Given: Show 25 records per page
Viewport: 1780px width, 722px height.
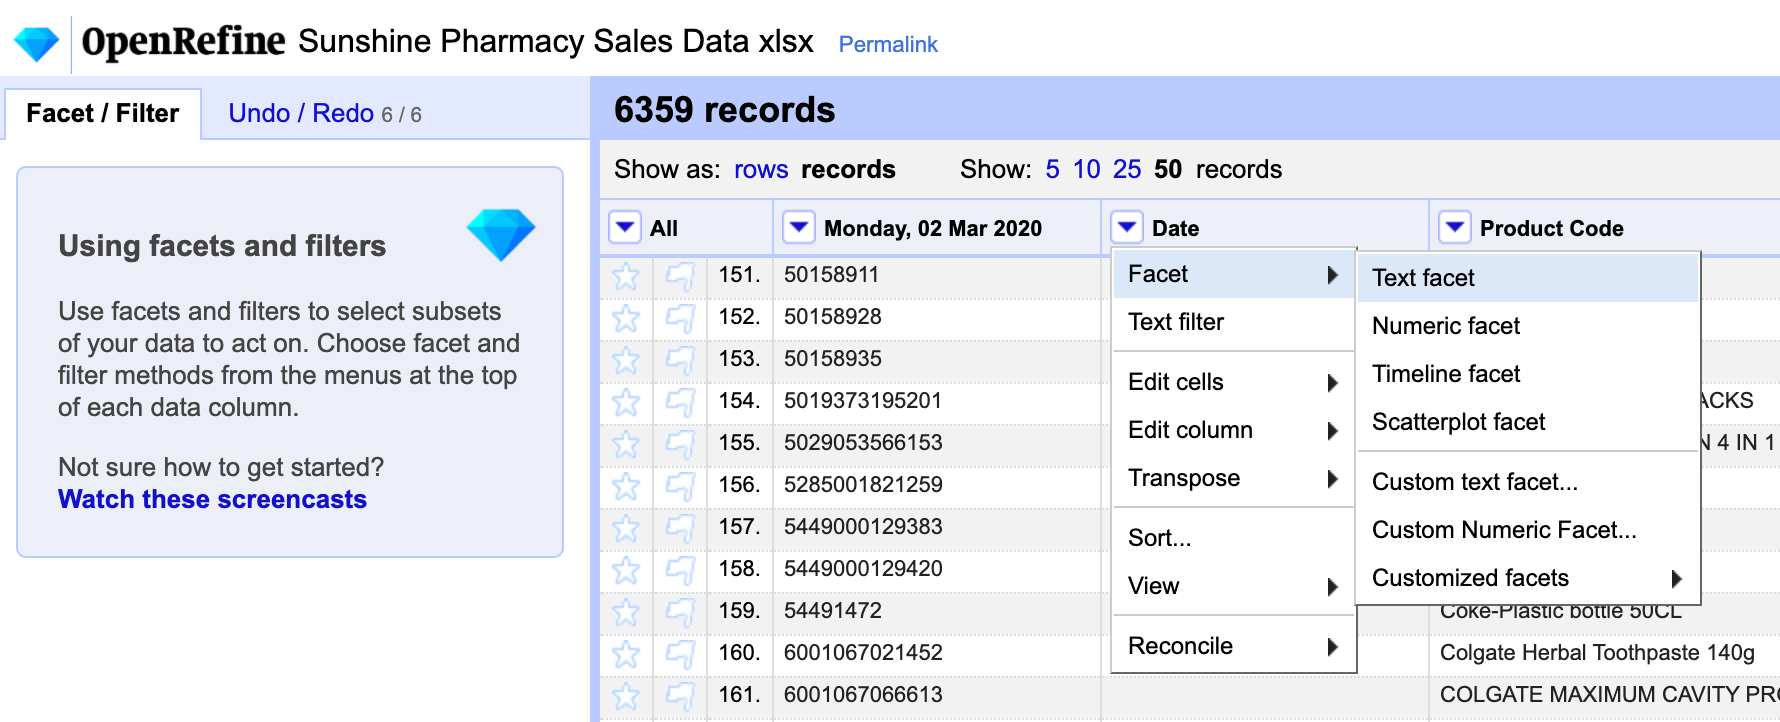Looking at the screenshot, I should coord(1127,169).
